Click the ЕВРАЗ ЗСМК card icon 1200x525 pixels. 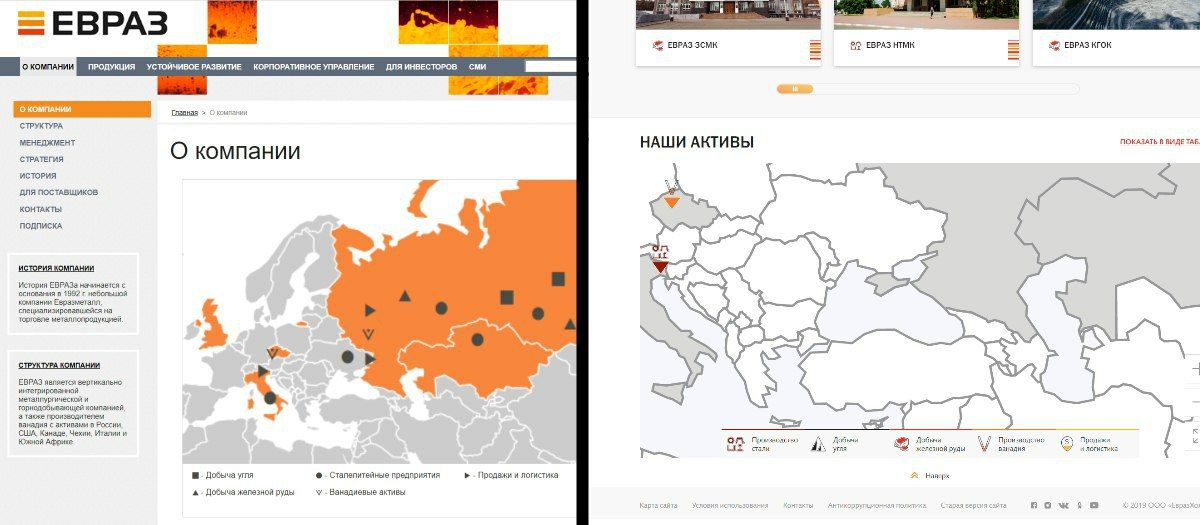[x=657, y=46]
